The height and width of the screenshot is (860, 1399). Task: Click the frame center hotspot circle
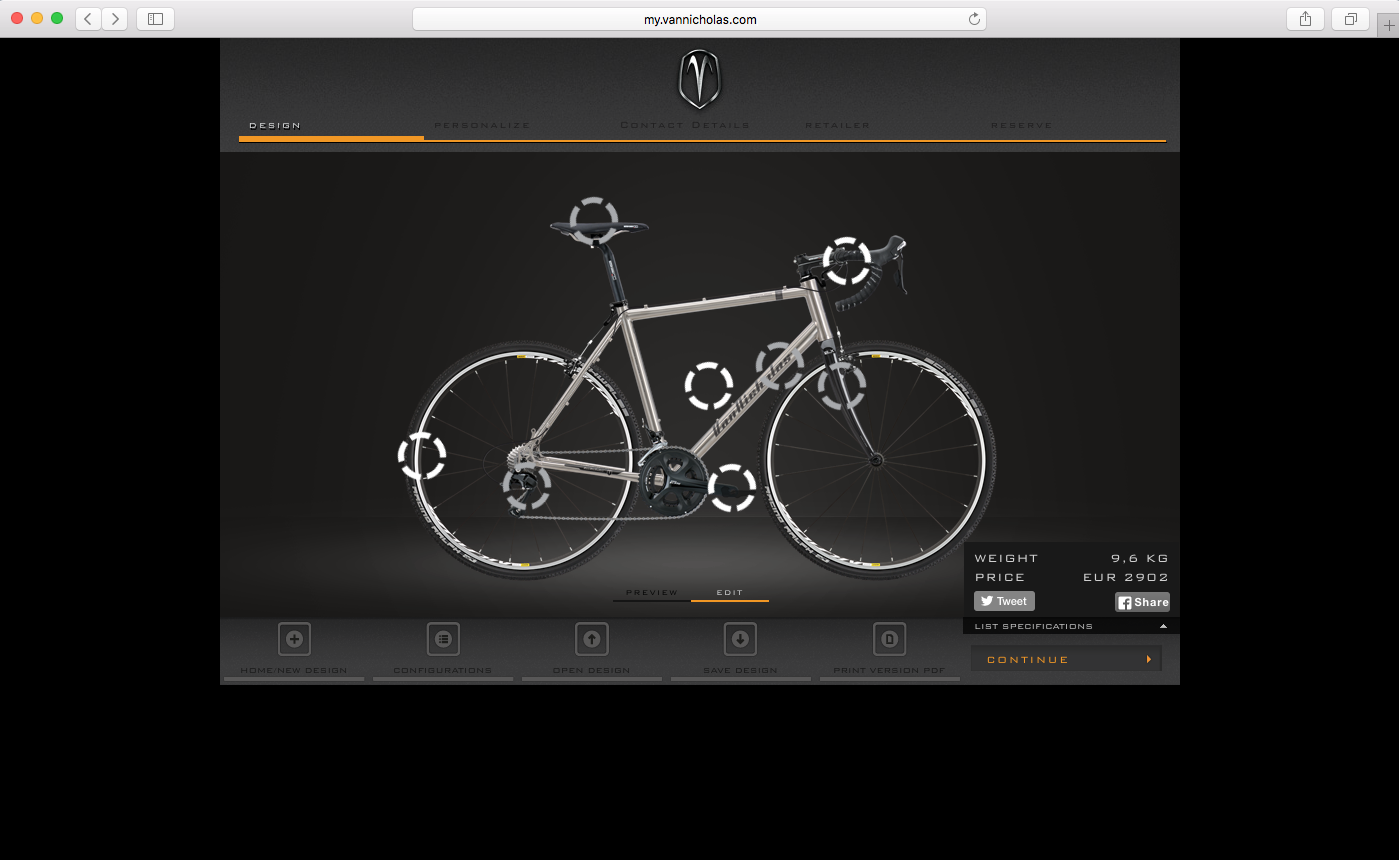click(x=709, y=386)
